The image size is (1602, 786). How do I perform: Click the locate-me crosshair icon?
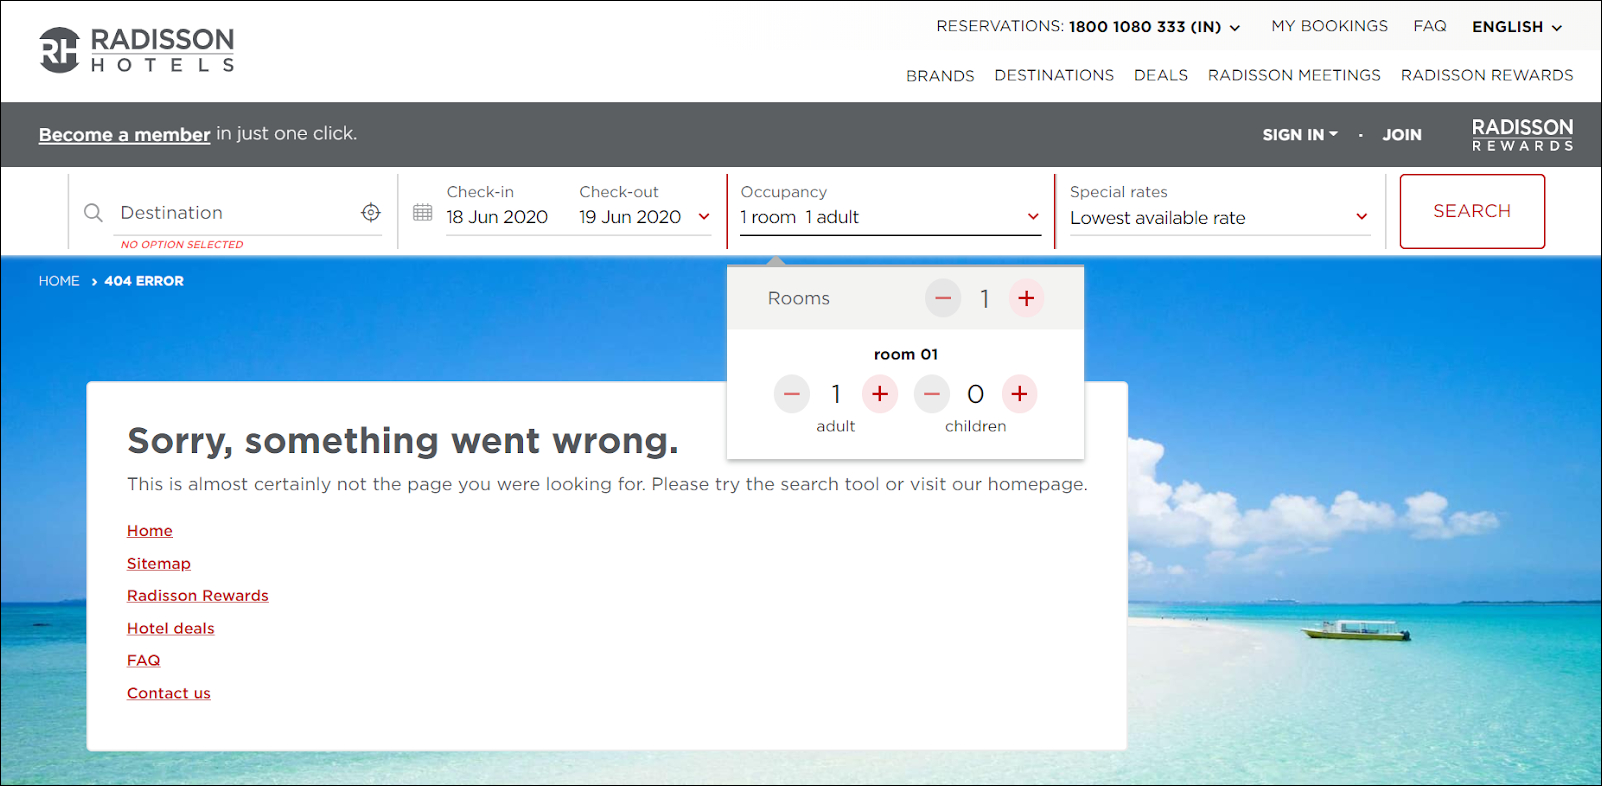[x=371, y=213]
